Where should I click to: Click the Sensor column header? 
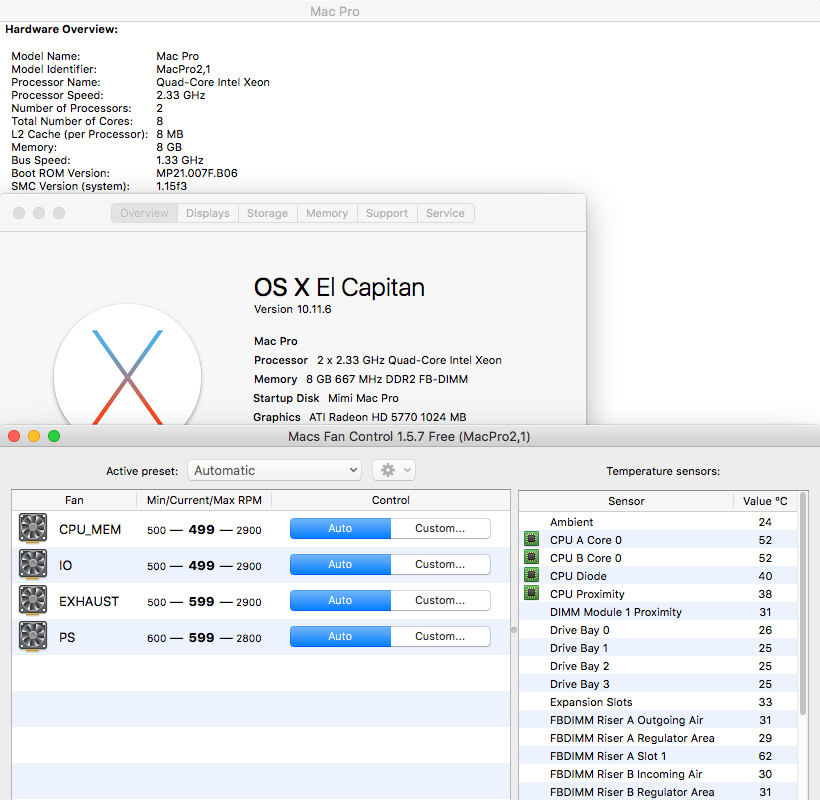626,501
